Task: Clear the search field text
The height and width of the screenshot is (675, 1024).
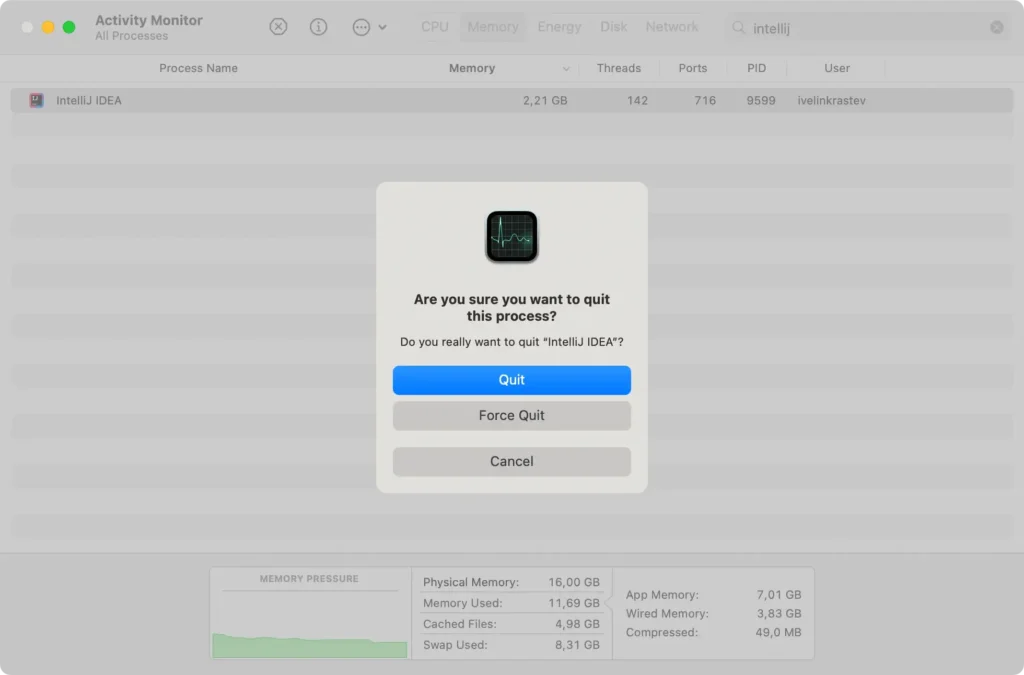Action: point(997,27)
